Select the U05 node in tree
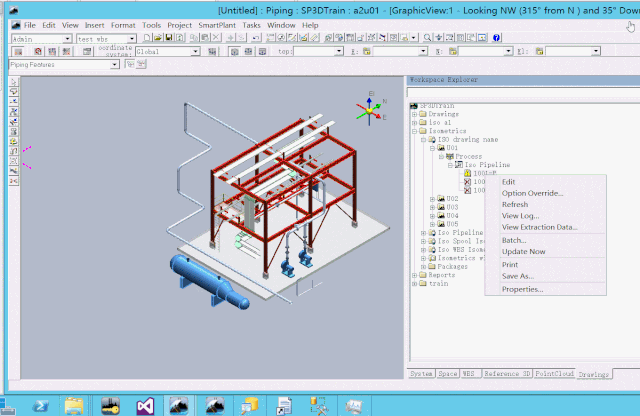Image resolution: width=640 pixels, height=416 pixels. (x=452, y=224)
